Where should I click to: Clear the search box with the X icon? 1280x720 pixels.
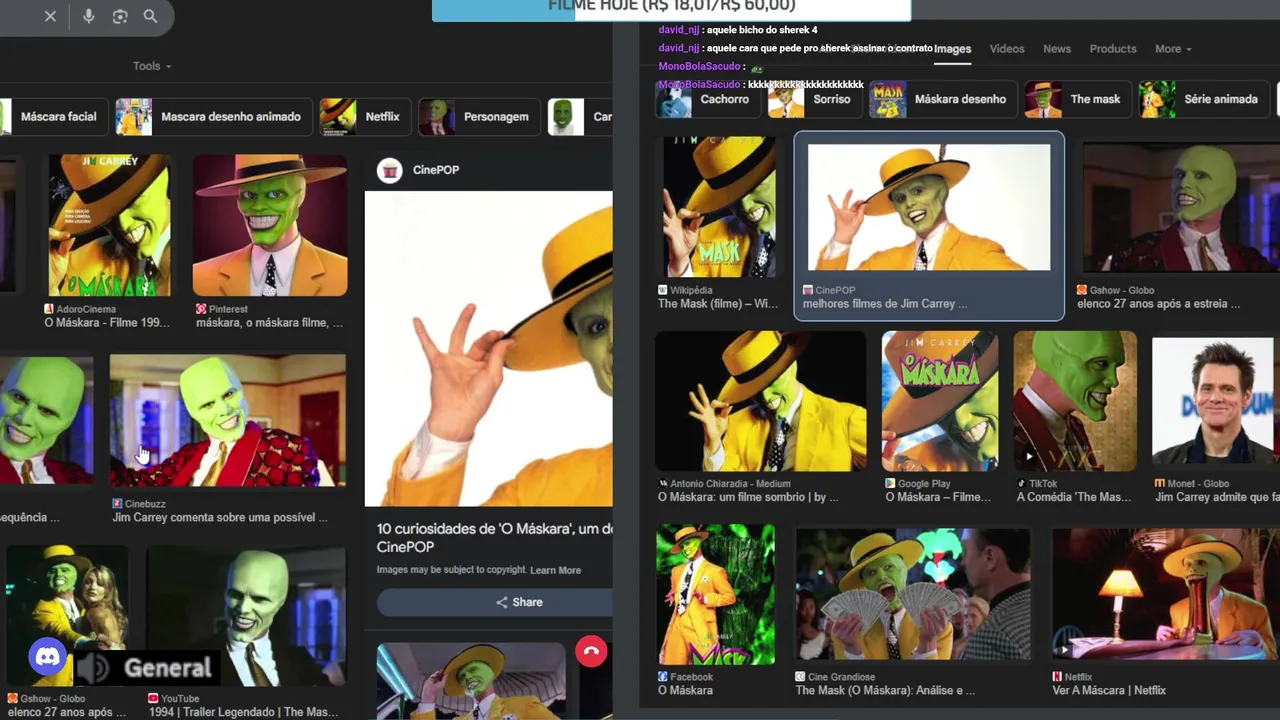[x=50, y=17]
